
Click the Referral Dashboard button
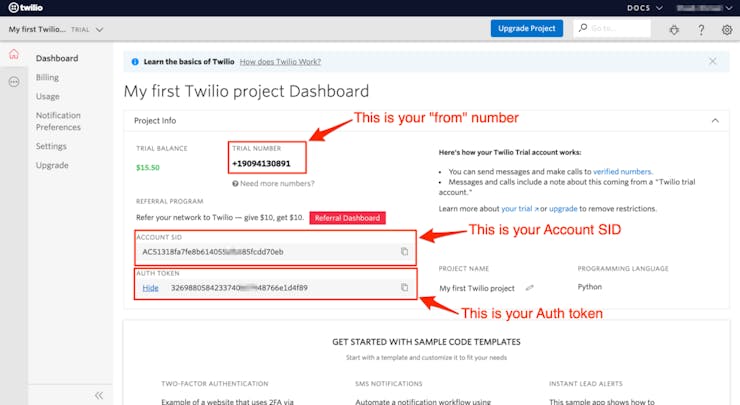pyautogui.click(x=347, y=218)
